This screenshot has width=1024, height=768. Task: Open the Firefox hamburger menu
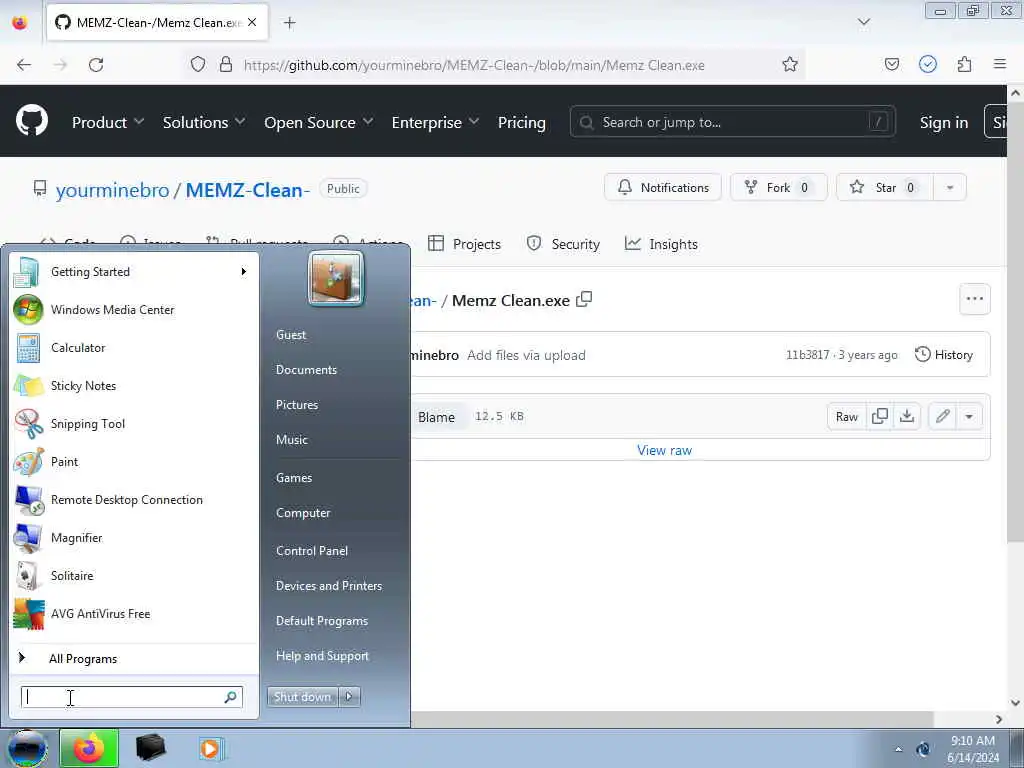1000,64
